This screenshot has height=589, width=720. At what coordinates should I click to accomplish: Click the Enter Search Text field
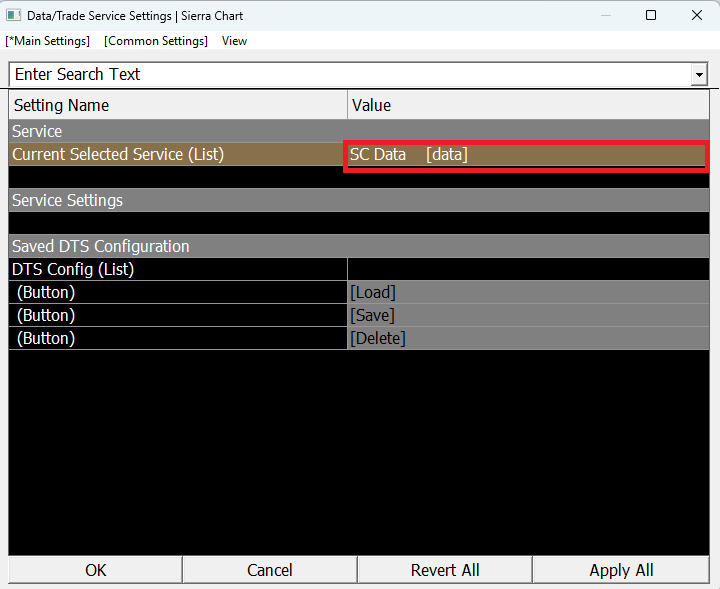[350, 75]
